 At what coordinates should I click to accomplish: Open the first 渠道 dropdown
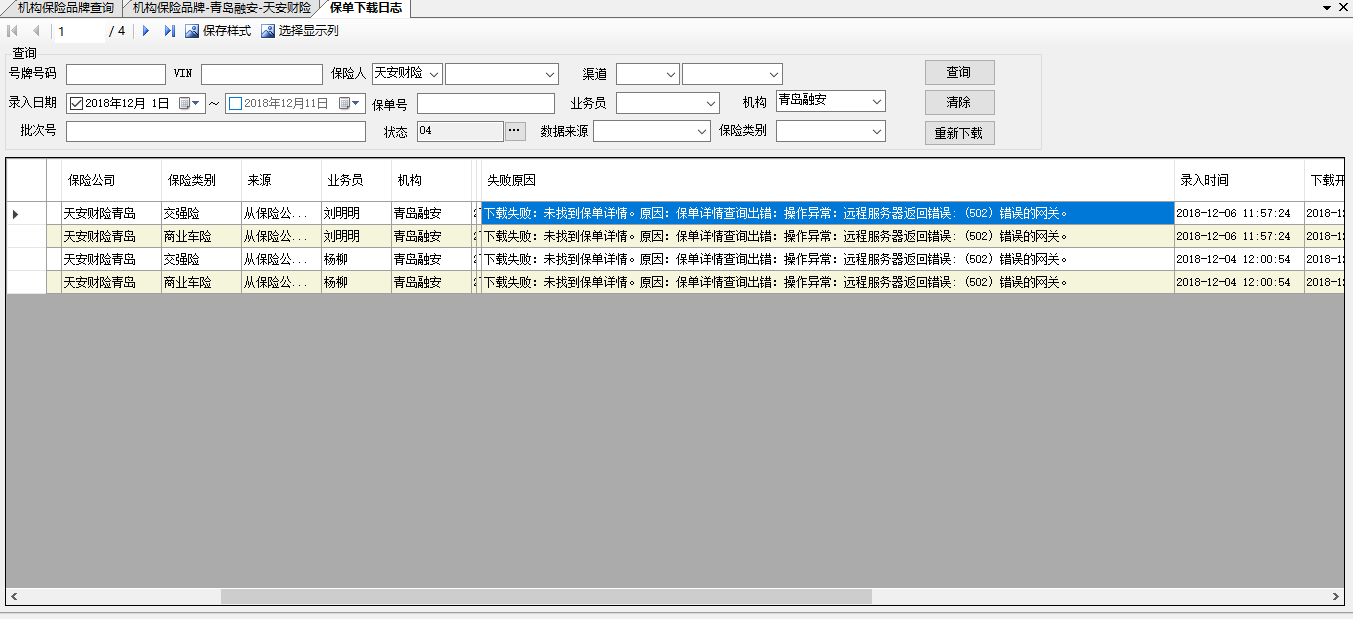point(671,74)
